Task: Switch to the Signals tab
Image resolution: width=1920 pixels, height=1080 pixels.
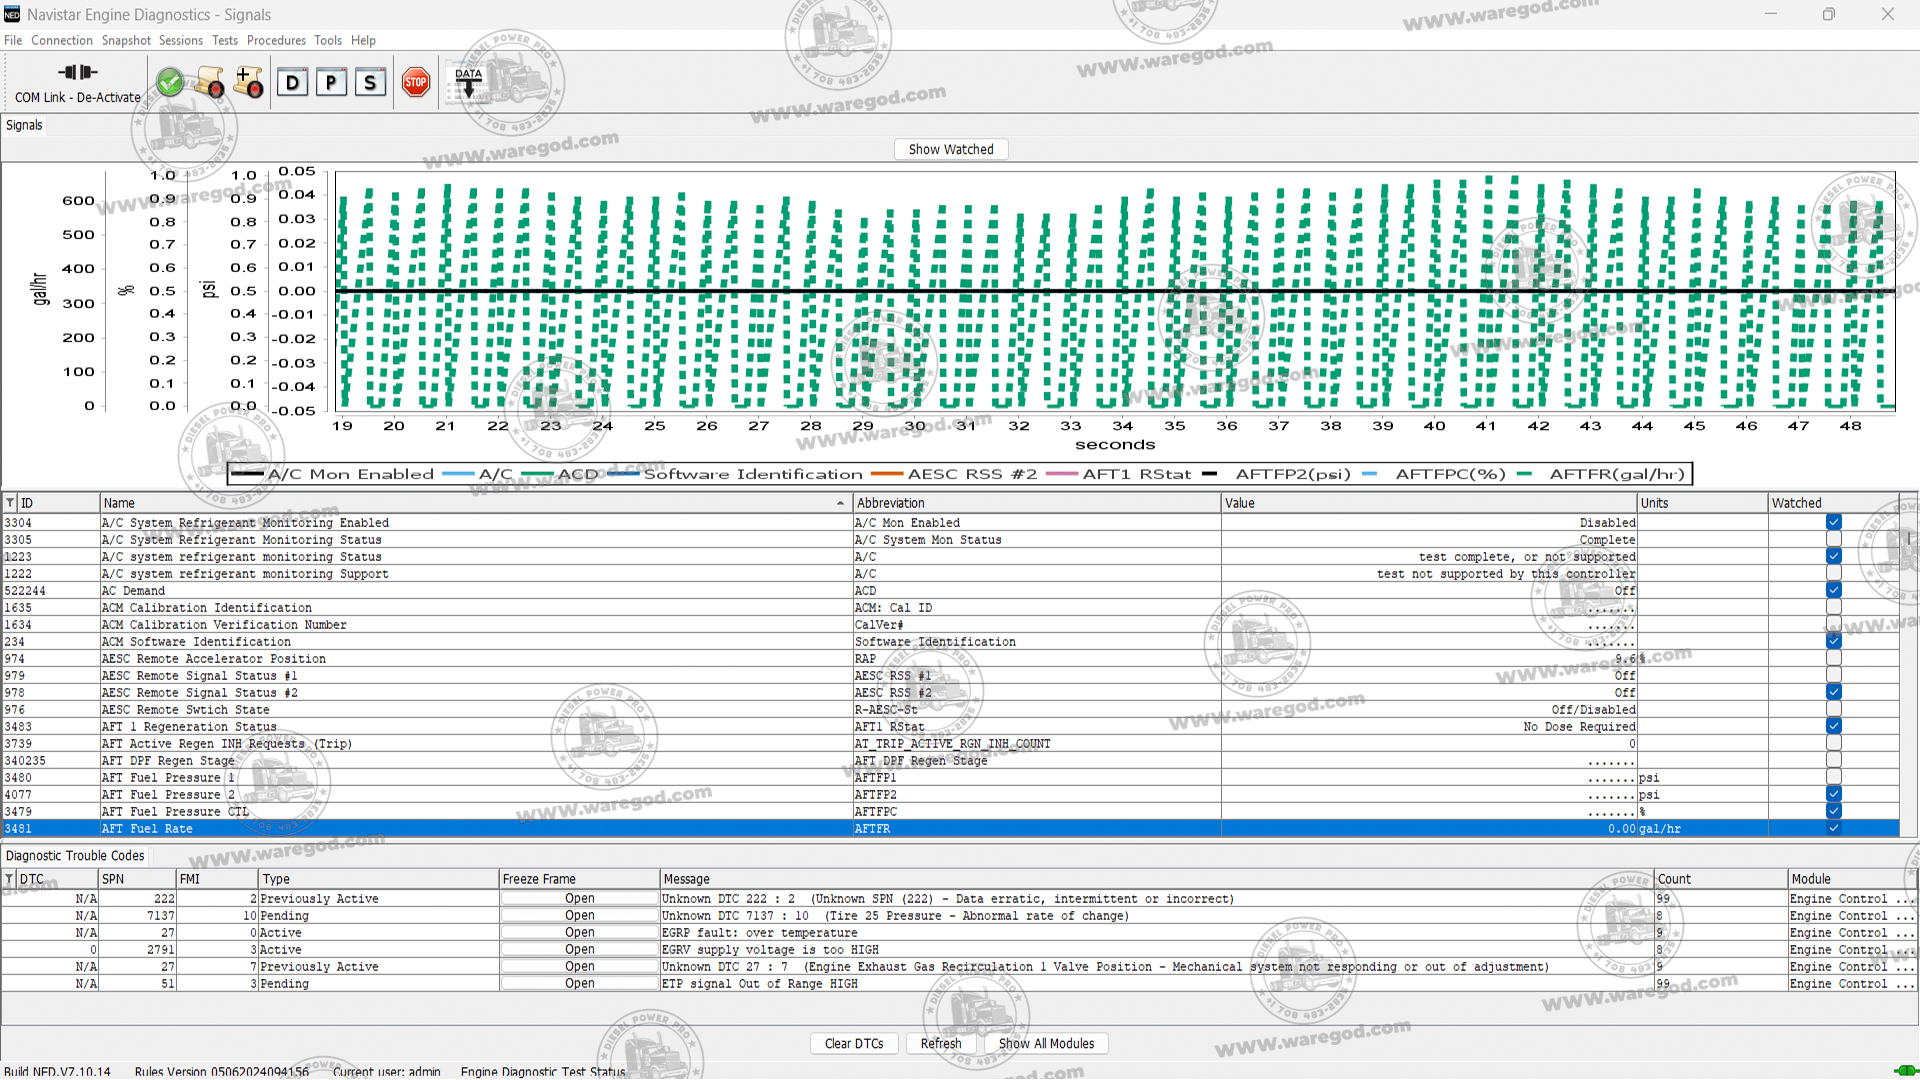Action: pyautogui.click(x=24, y=124)
